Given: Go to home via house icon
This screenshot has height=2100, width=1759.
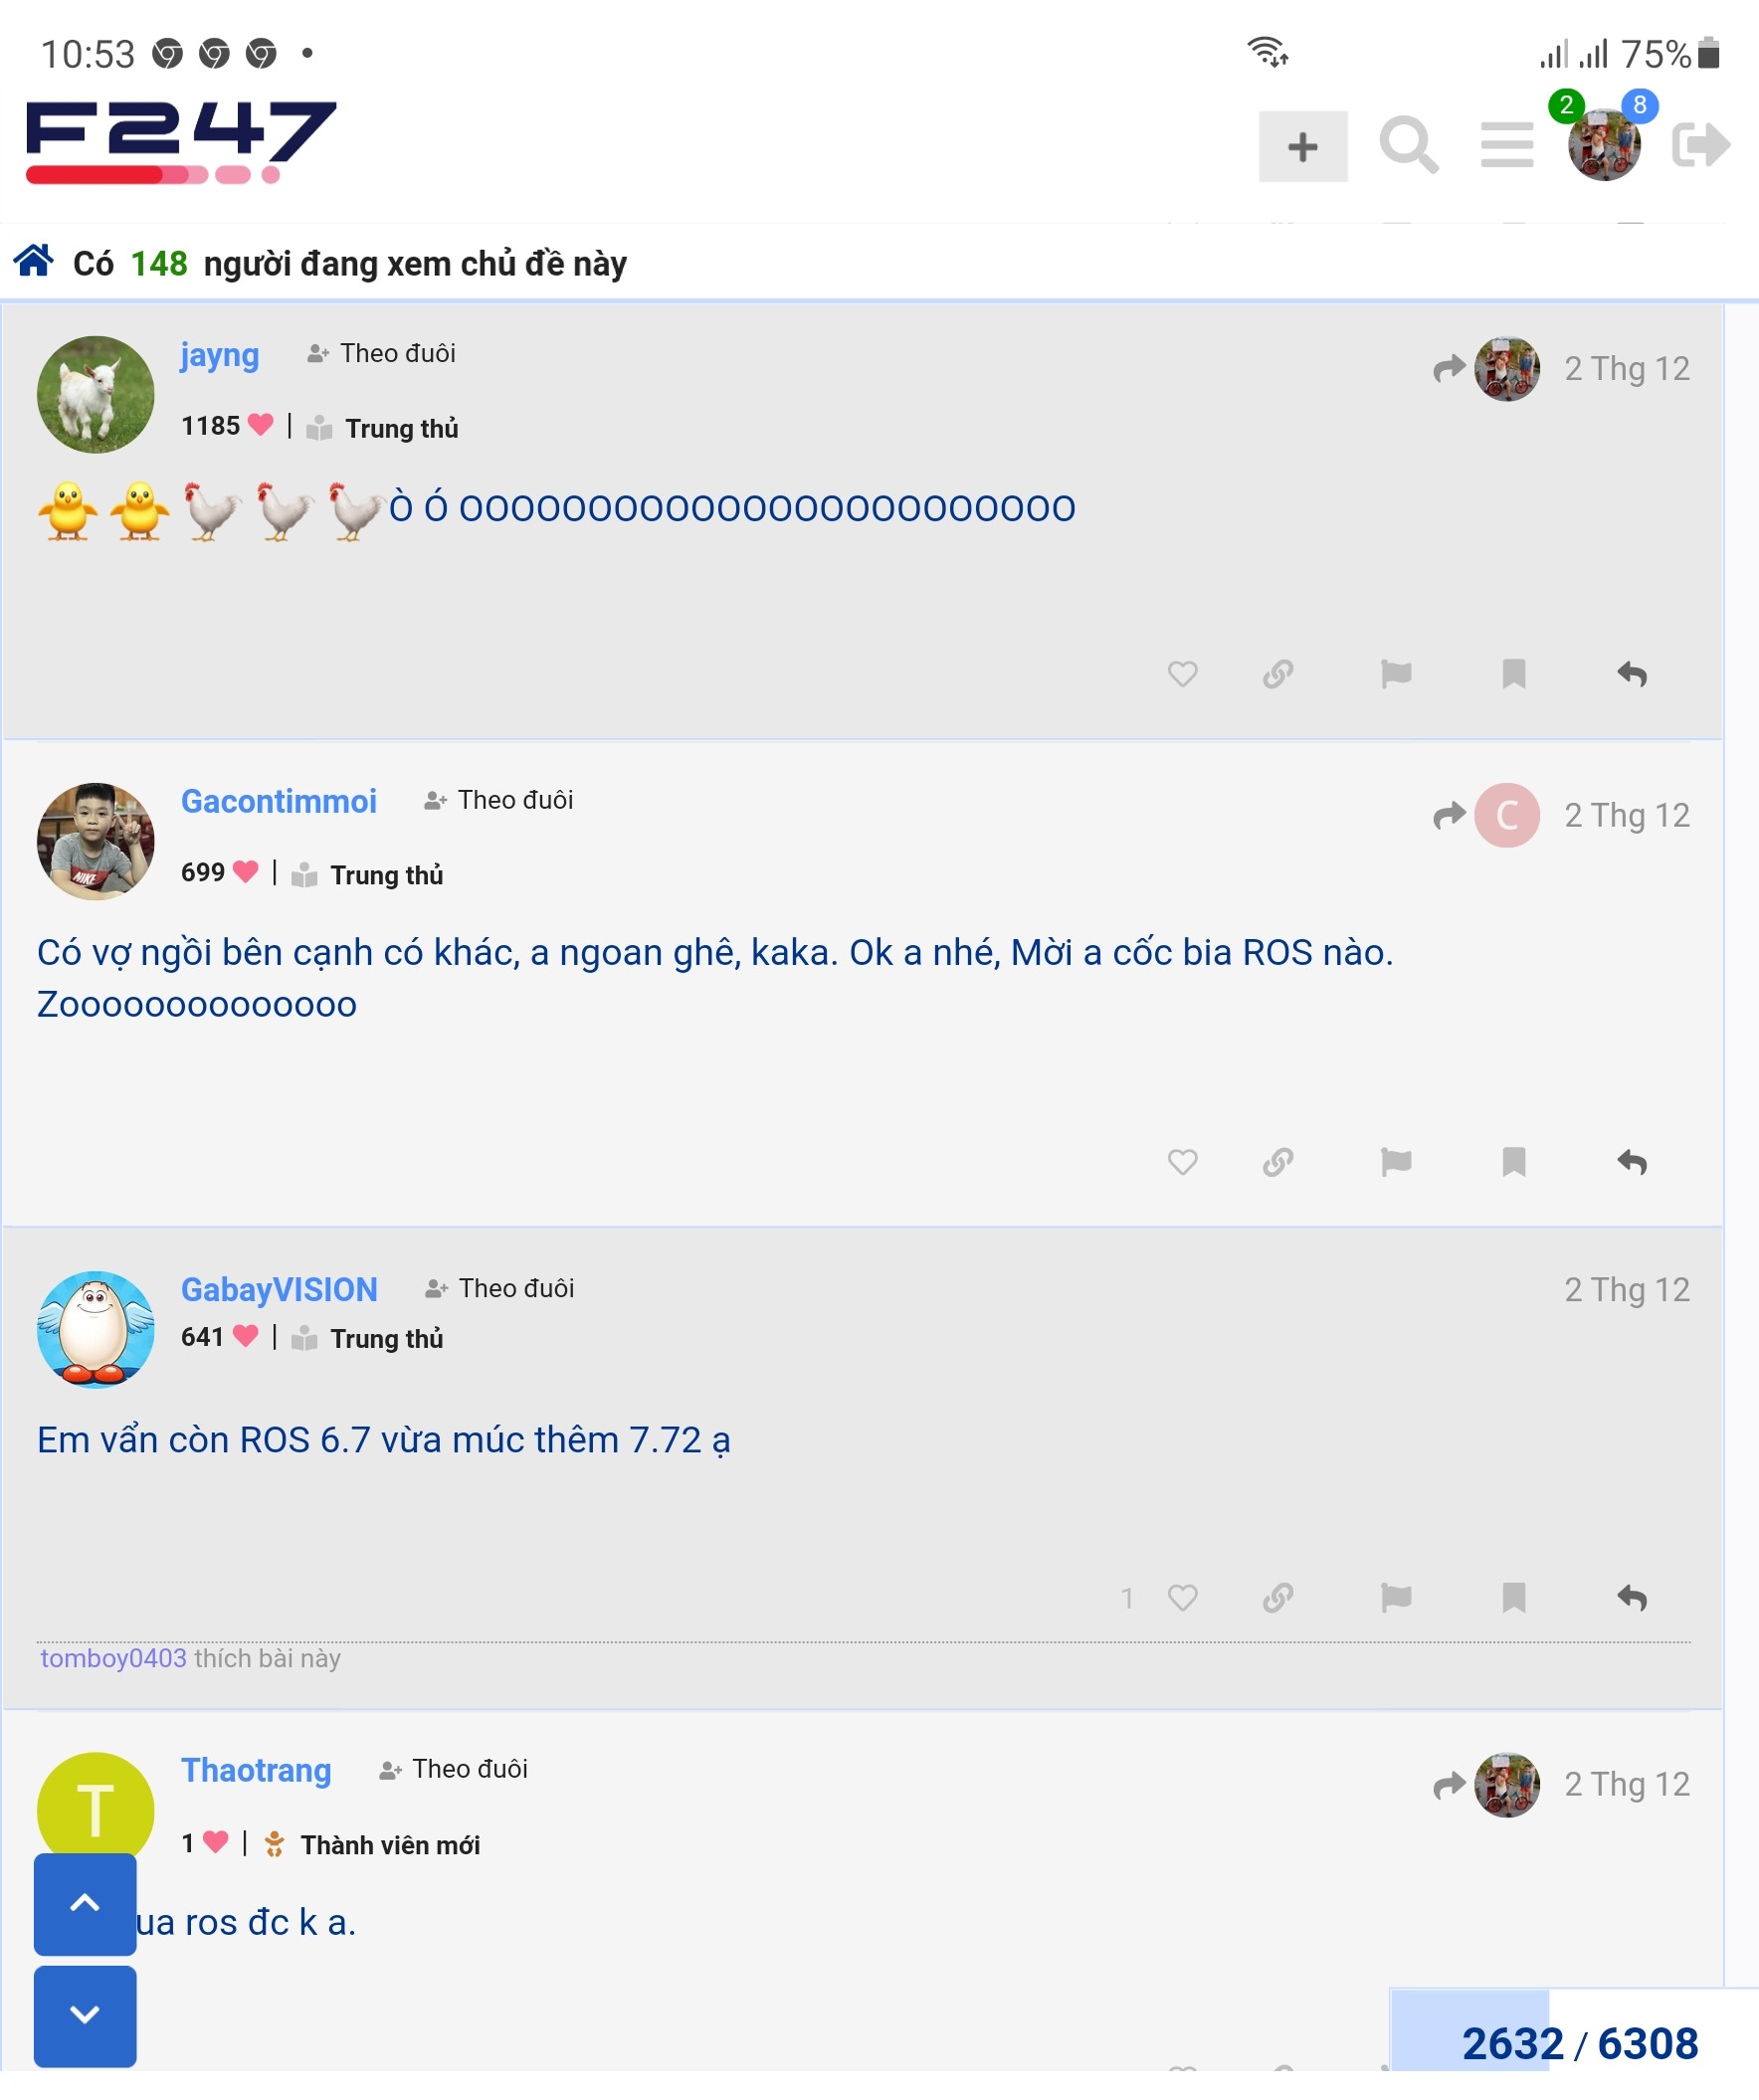Looking at the screenshot, I should coord(33,261).
